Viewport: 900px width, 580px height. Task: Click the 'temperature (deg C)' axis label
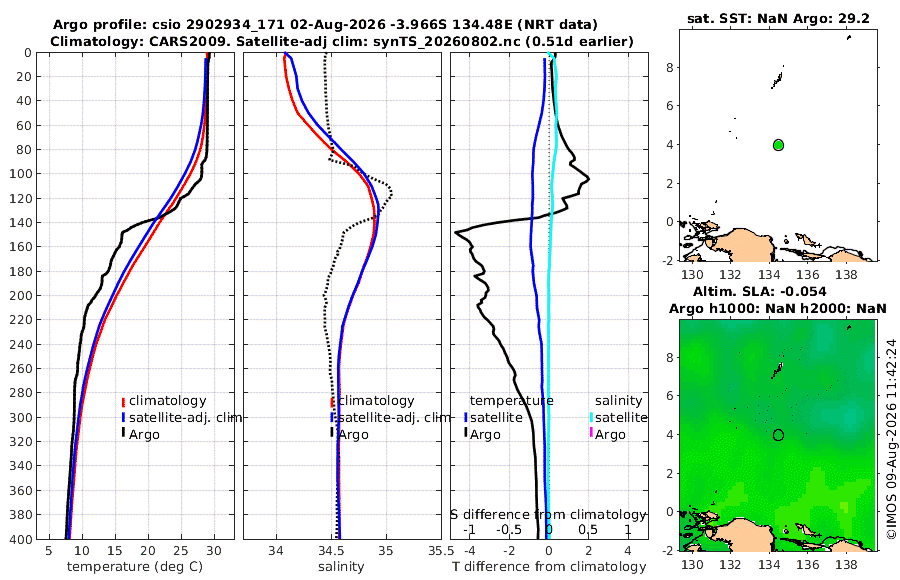135,567
